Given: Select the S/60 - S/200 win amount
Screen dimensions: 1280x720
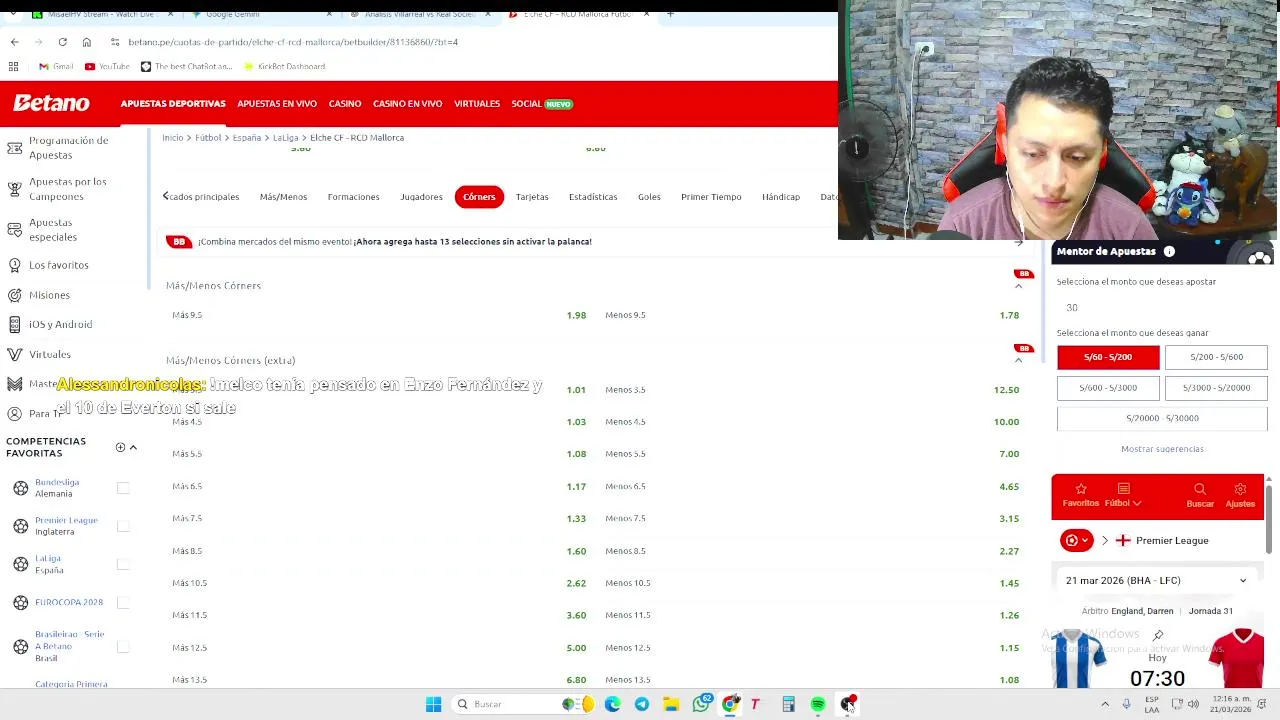Looking at the screenshot, I should pyautogui.click(x=1108, y=357).
